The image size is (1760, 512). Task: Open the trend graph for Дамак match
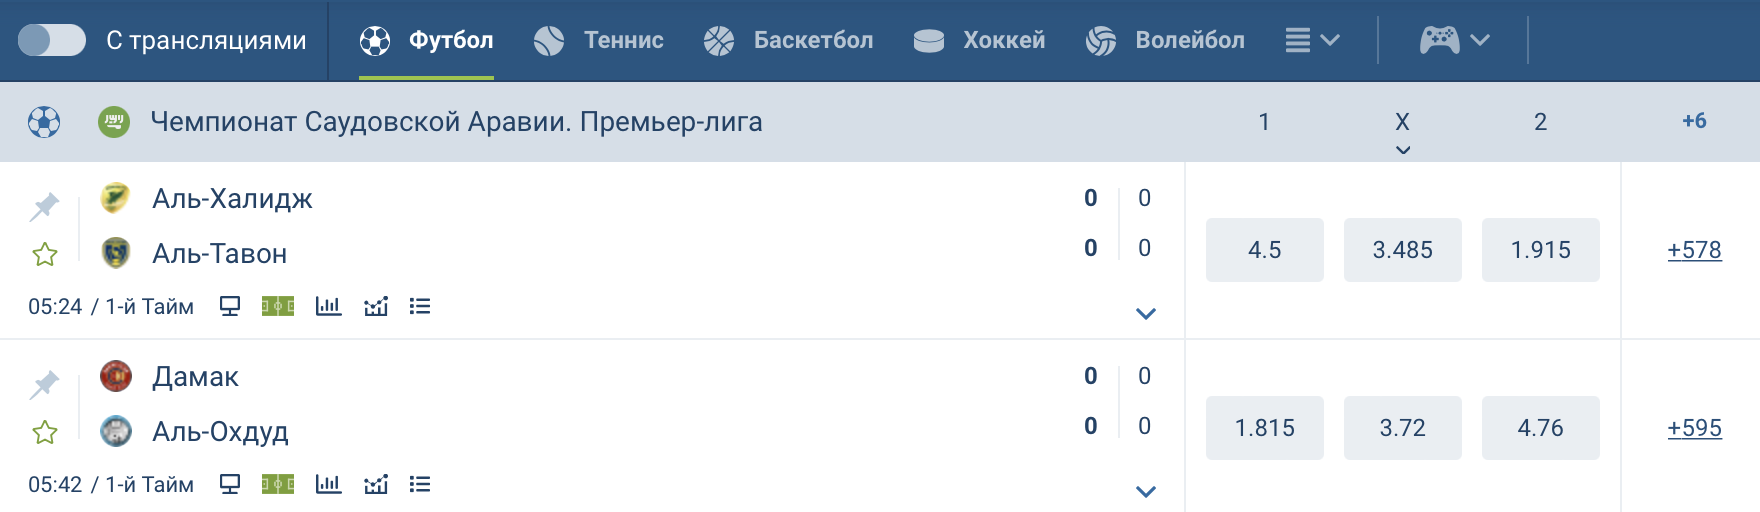click(376, 484)
